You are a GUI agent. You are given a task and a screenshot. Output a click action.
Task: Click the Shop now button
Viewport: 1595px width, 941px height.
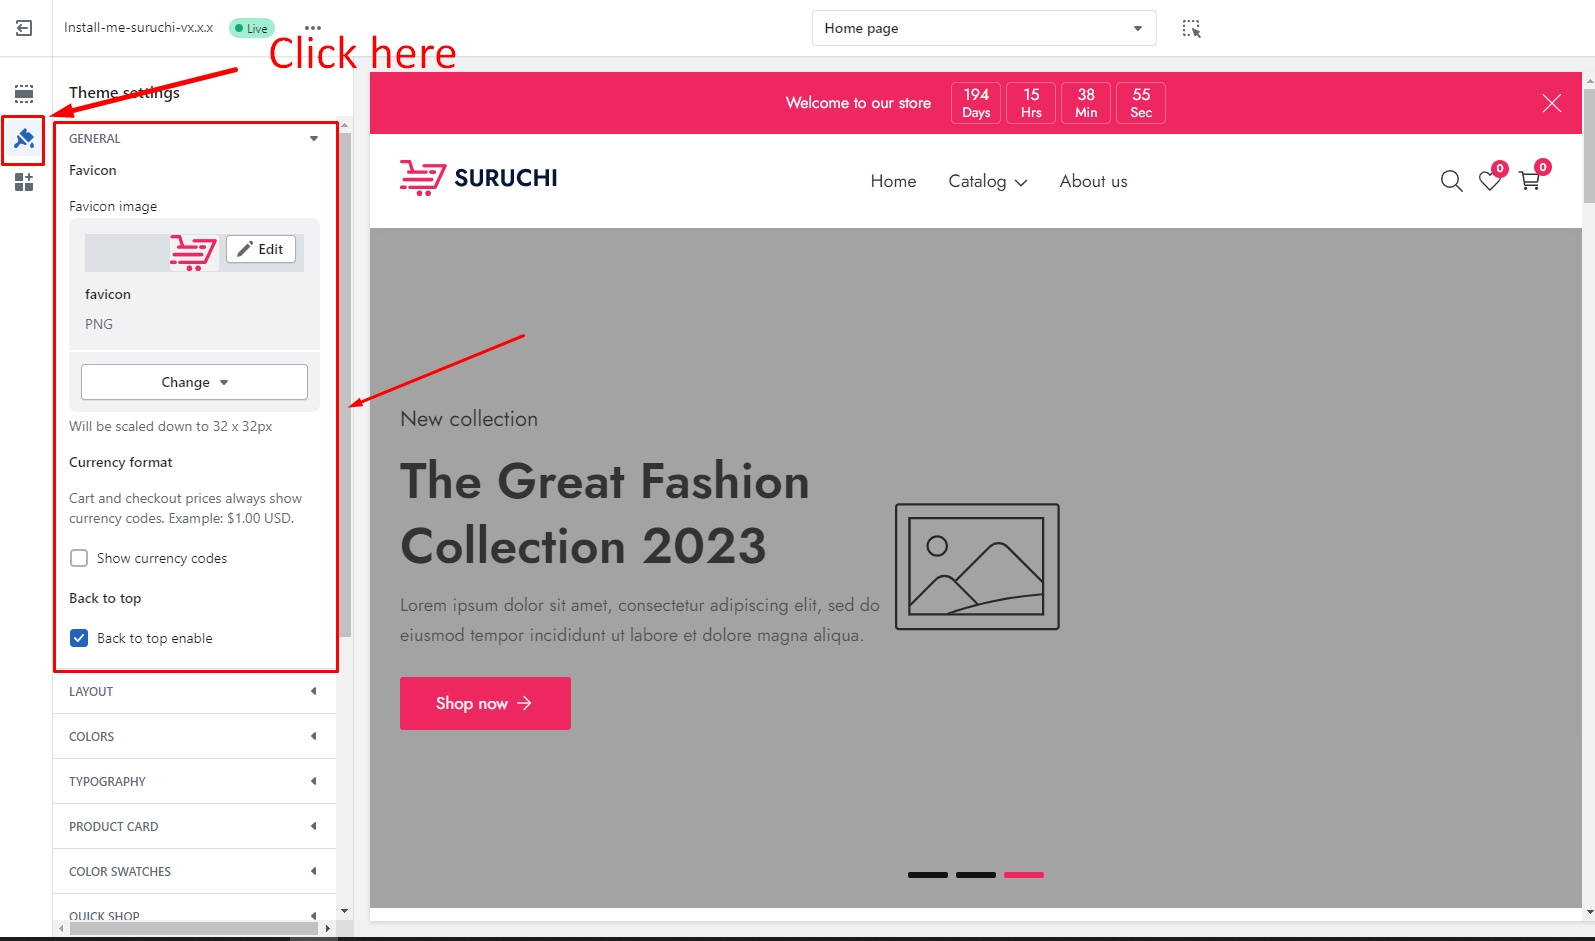click(x=485, y=703)
